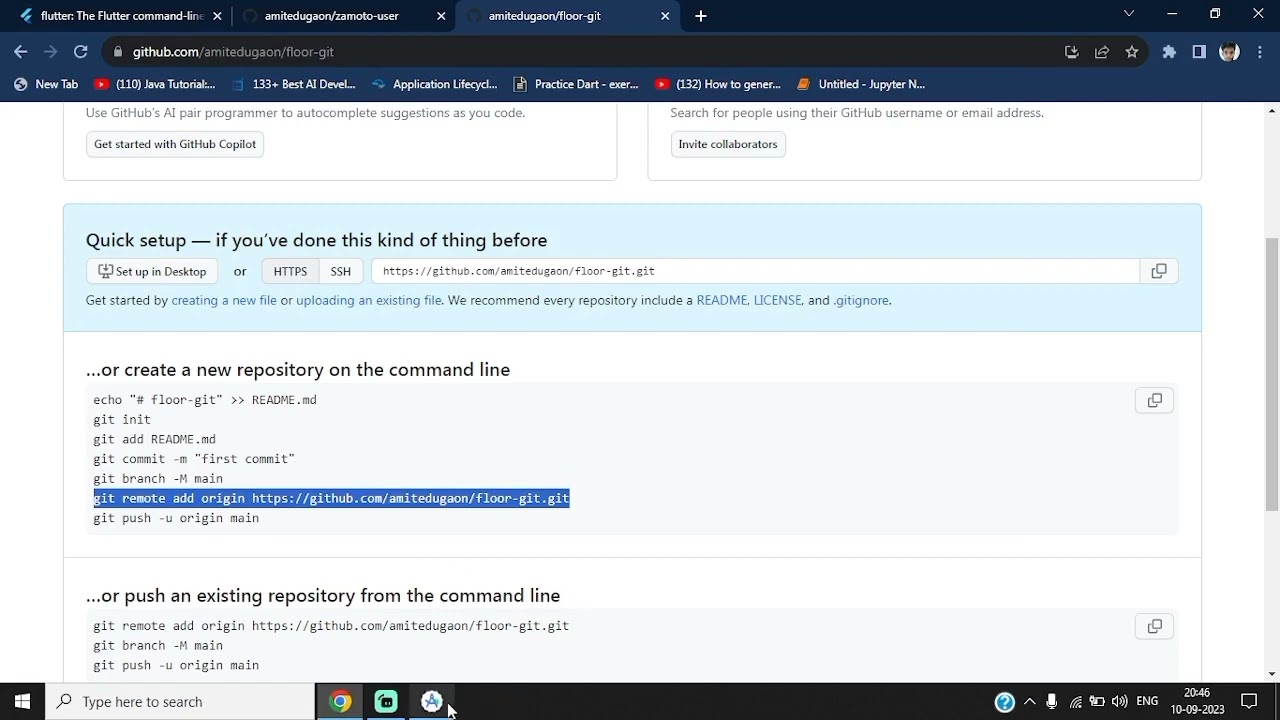1280x720 pixels.
Task: Select the HTTPS protocol toggle
Action: coord(290,271)
